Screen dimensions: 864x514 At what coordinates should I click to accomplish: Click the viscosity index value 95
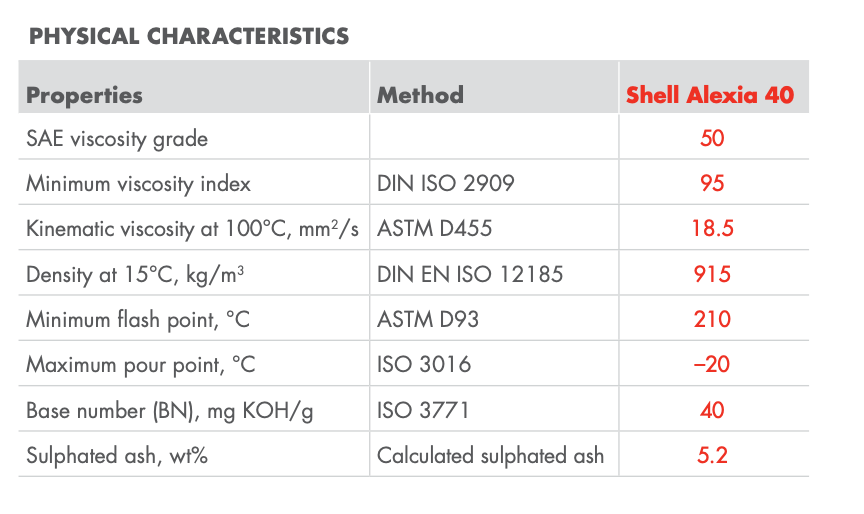pyautogui.click(x=712, y=184)
